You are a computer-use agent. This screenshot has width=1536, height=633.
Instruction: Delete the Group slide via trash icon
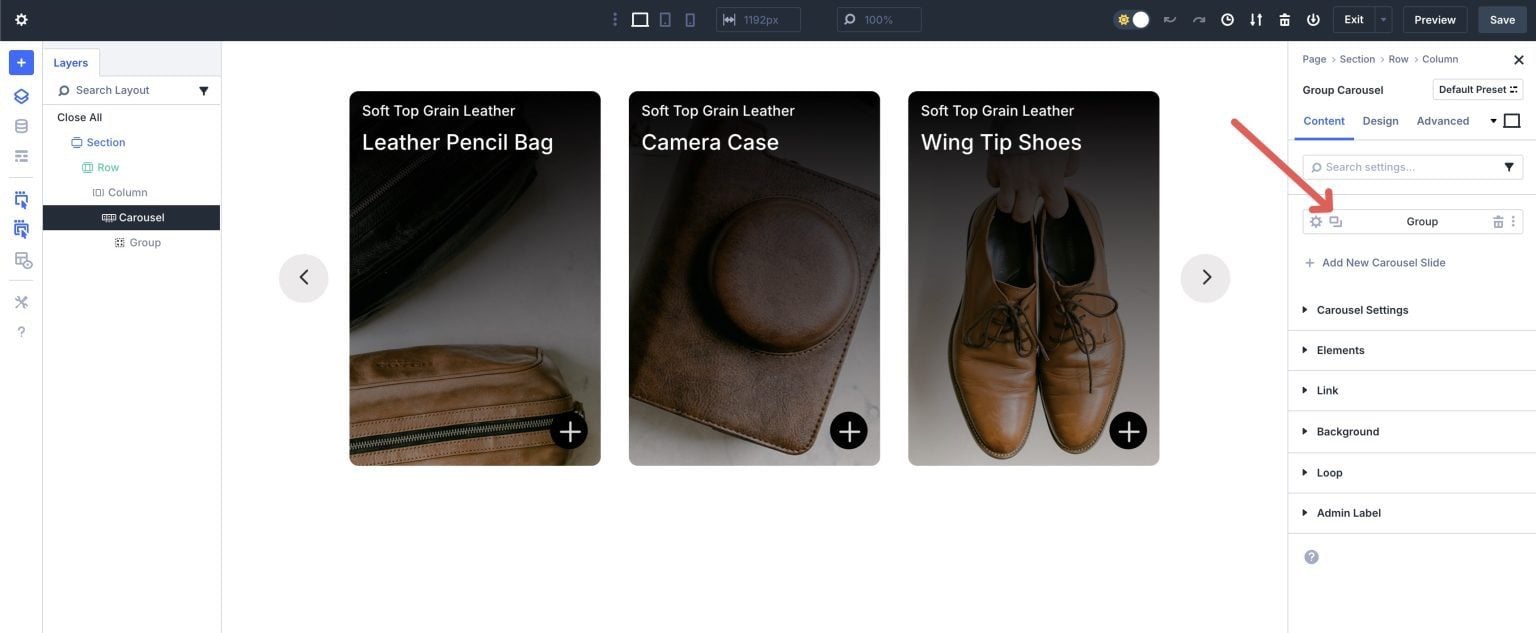point(1497,221)
